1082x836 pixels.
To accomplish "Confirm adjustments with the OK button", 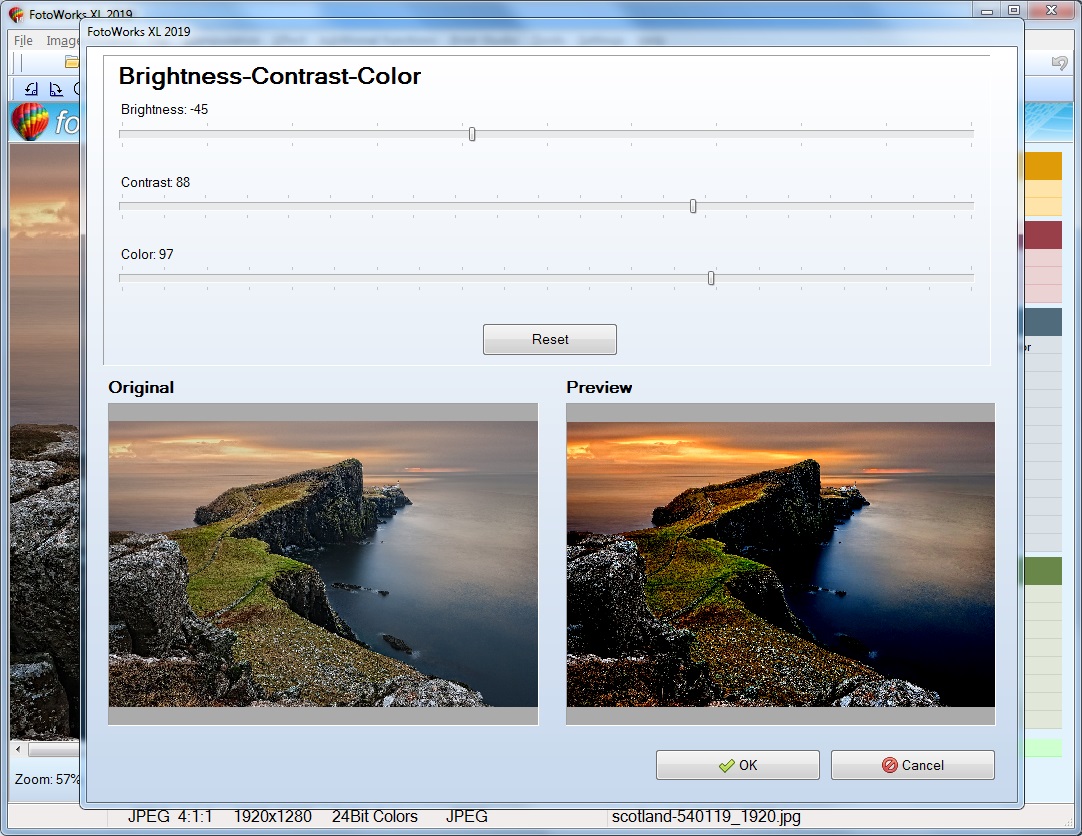I will pyautogui.click(x=737, y=765).
